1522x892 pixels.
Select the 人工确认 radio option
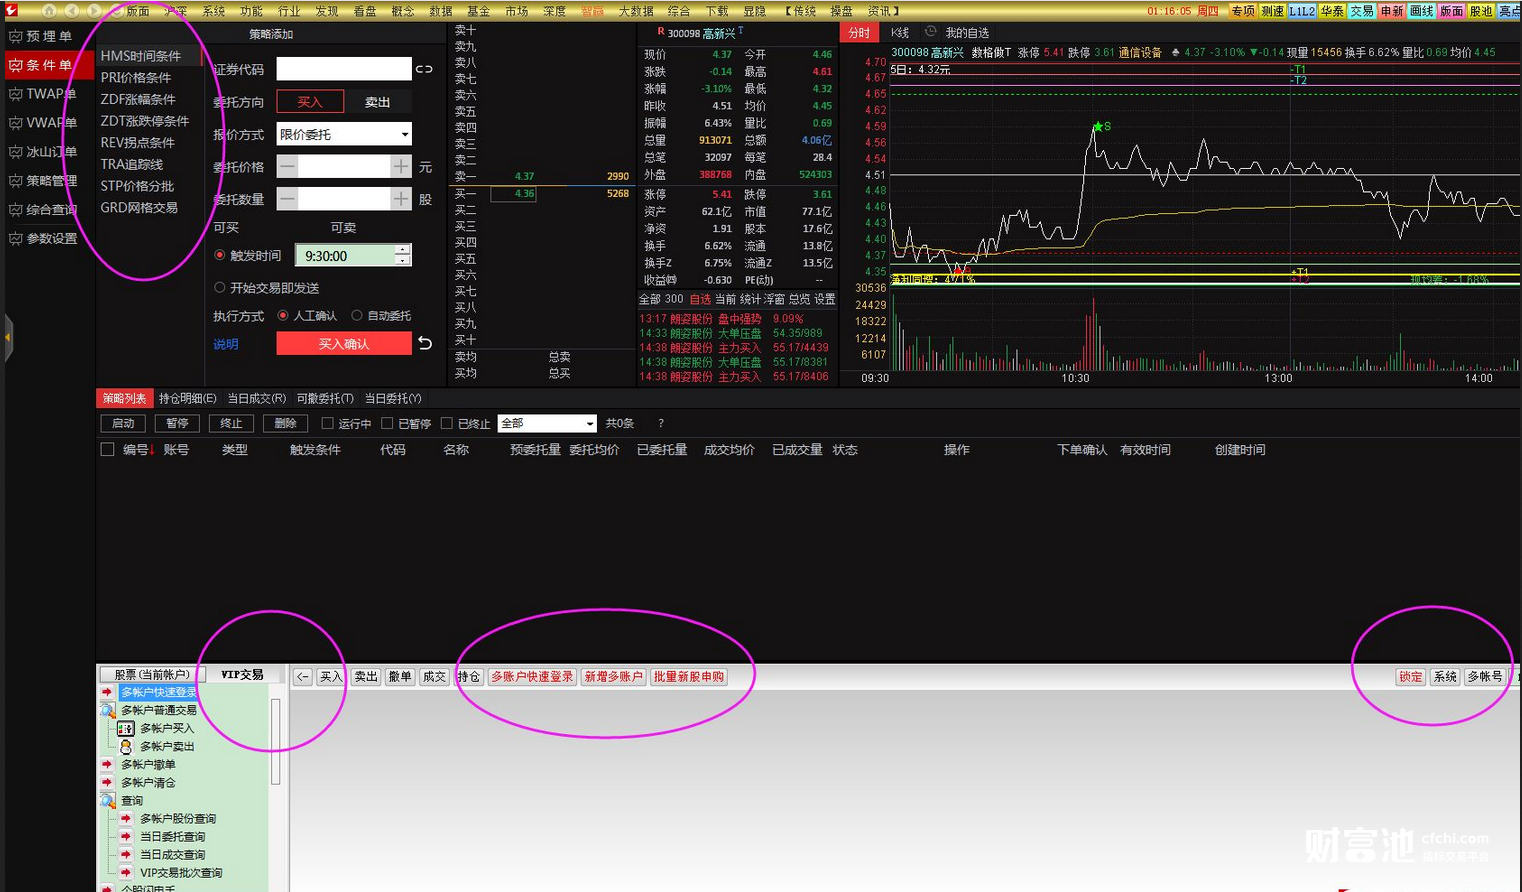click(283, 316)
